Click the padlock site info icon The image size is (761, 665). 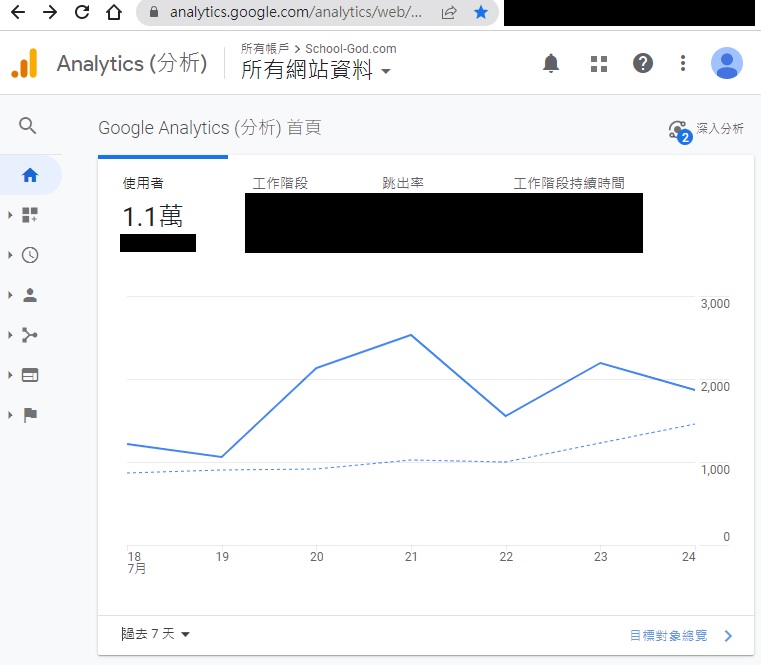coord(154,12)
